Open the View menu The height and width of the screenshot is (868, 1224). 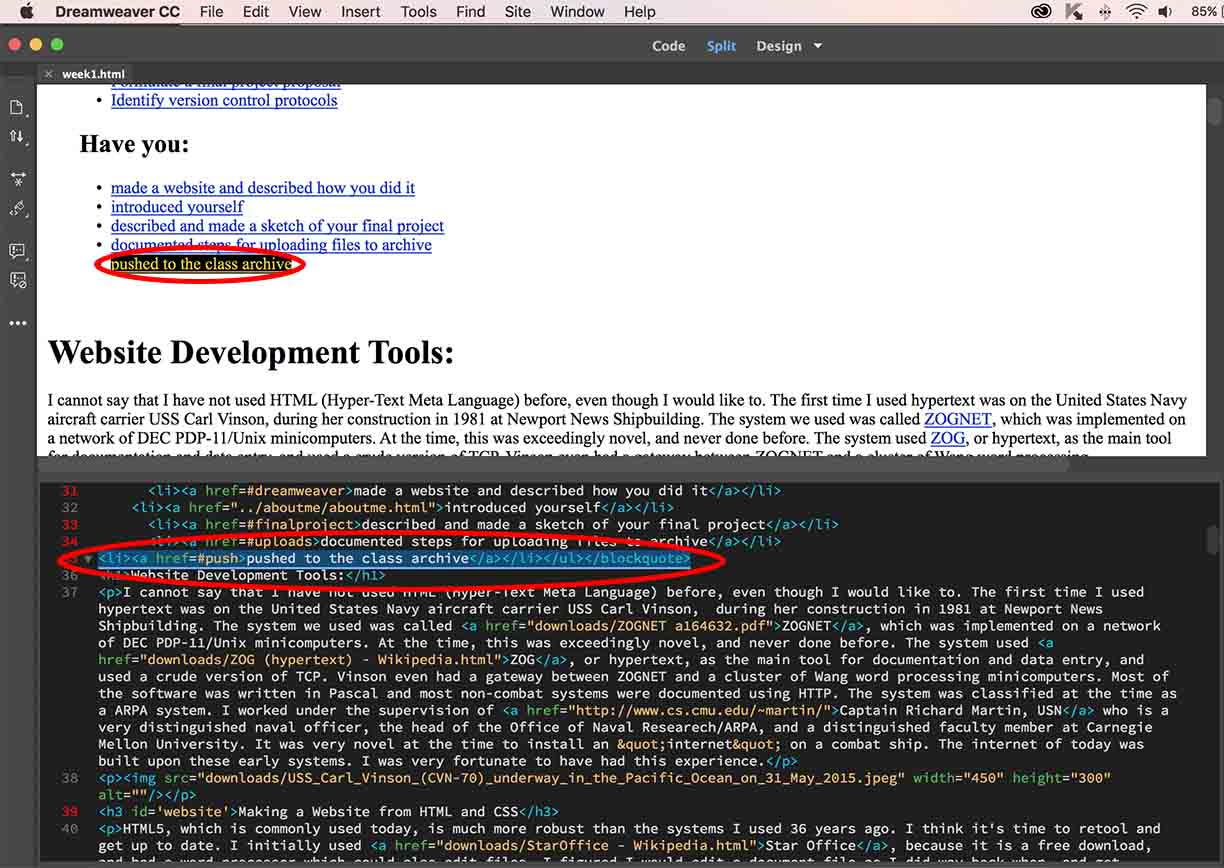(x=305, y=12)
